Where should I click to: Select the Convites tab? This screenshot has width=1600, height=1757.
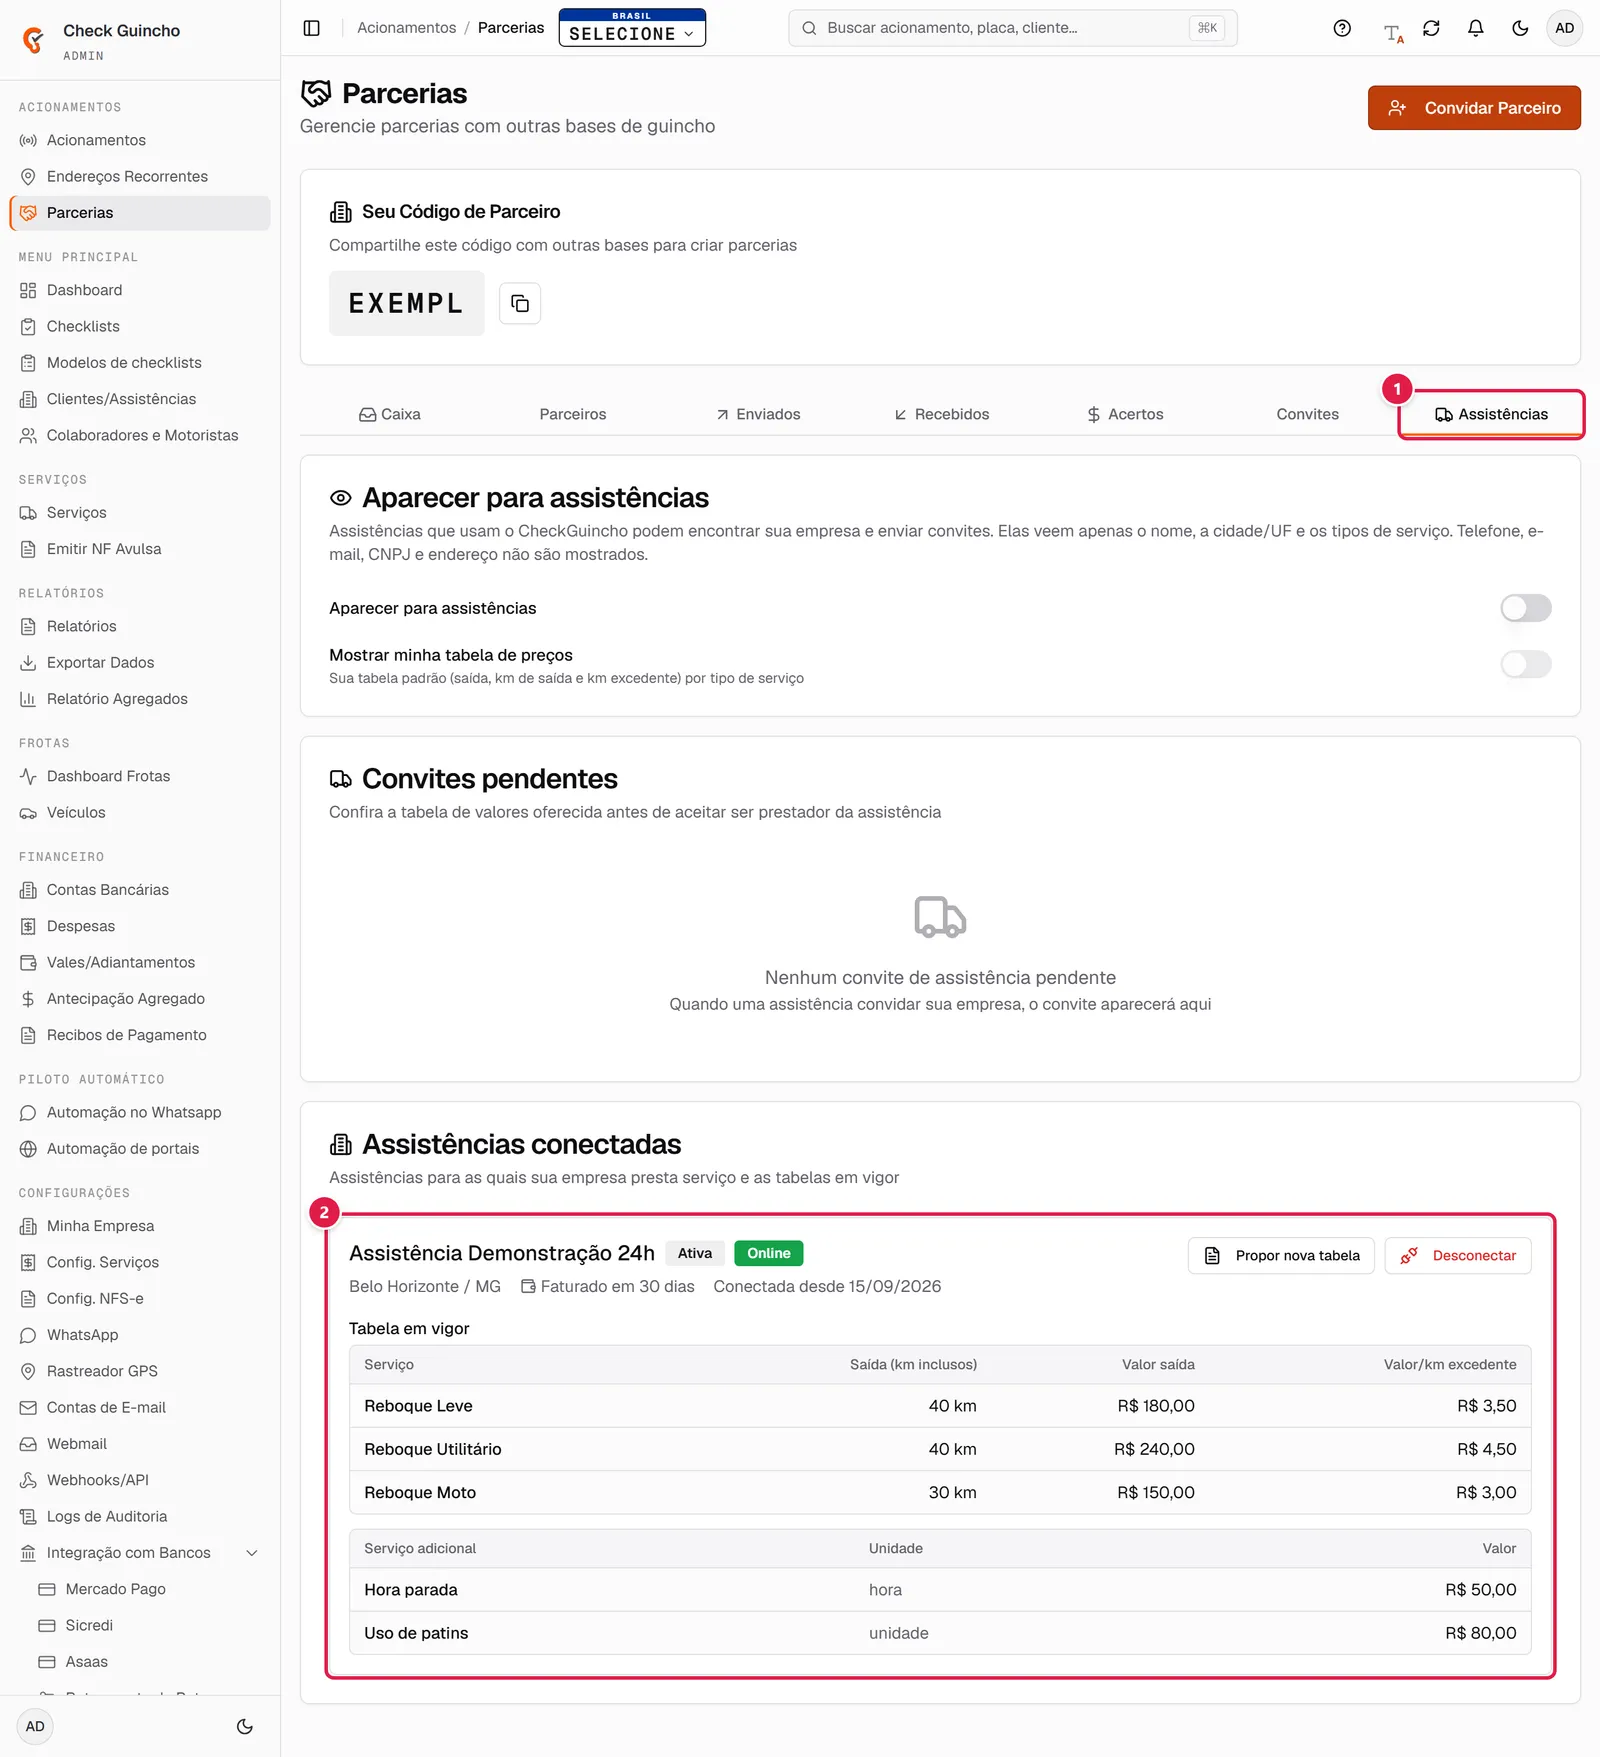(1308, 414)
